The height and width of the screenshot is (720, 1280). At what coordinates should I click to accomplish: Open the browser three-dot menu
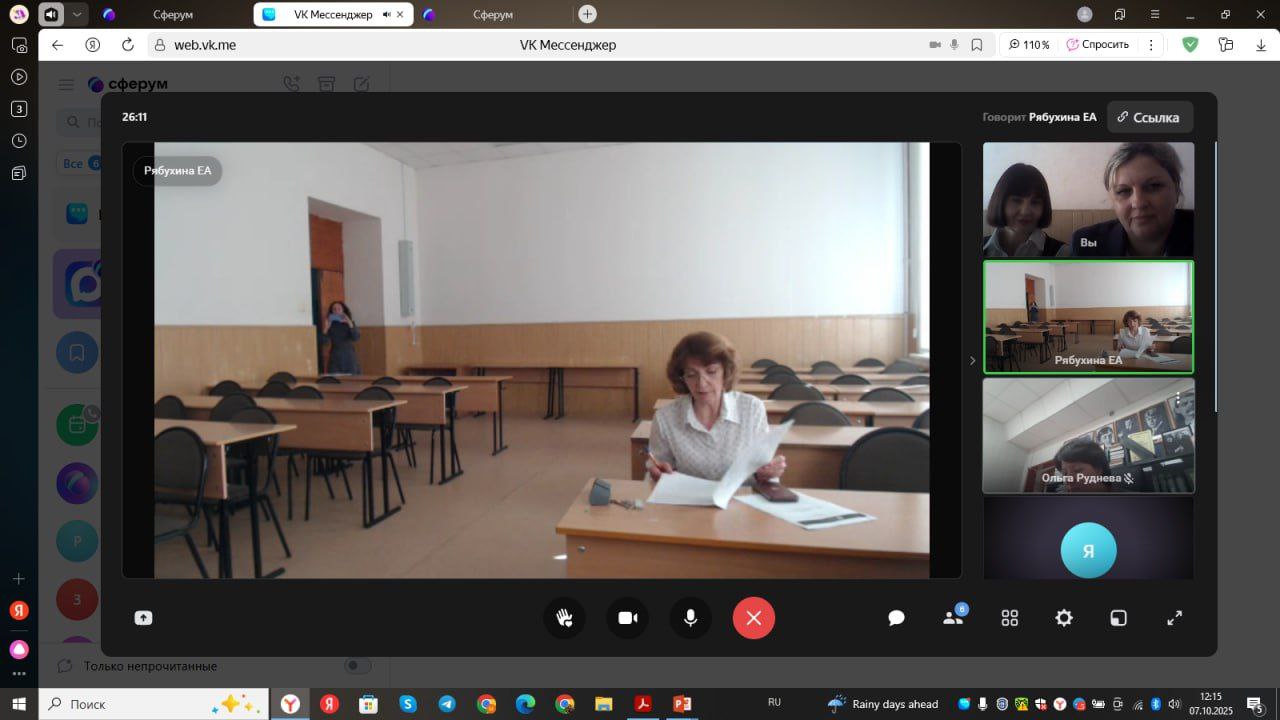click(x=1151, y=45)
